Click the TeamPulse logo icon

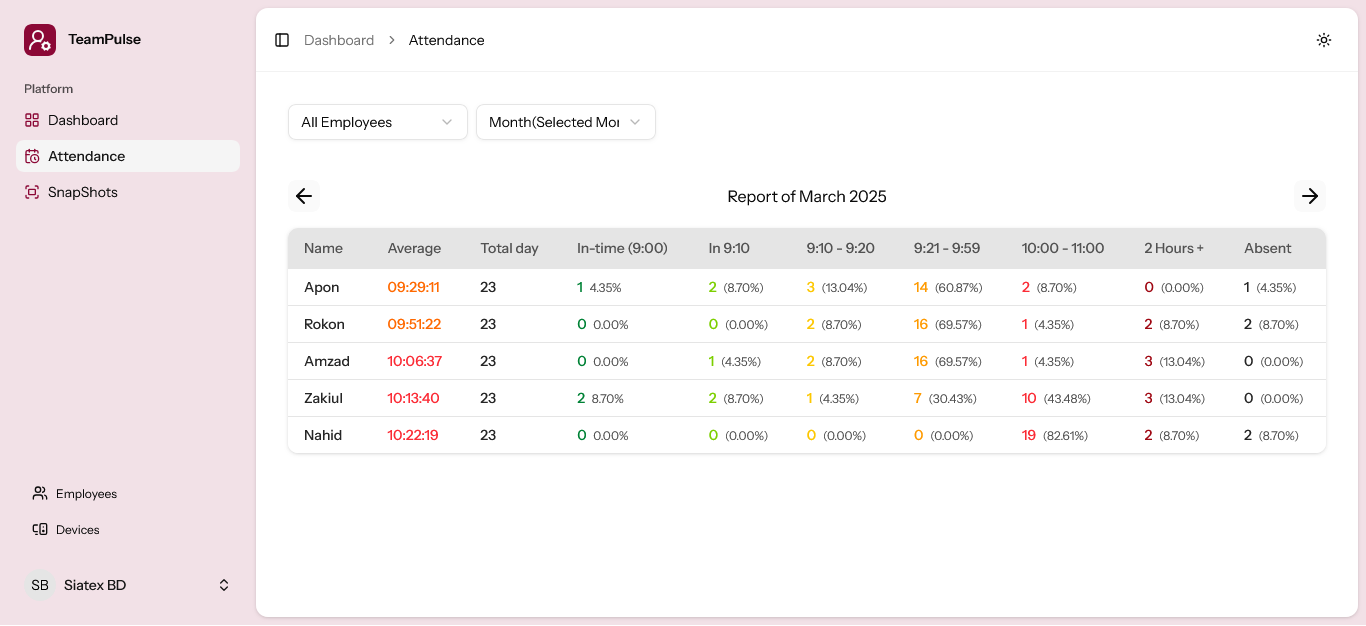40,40
